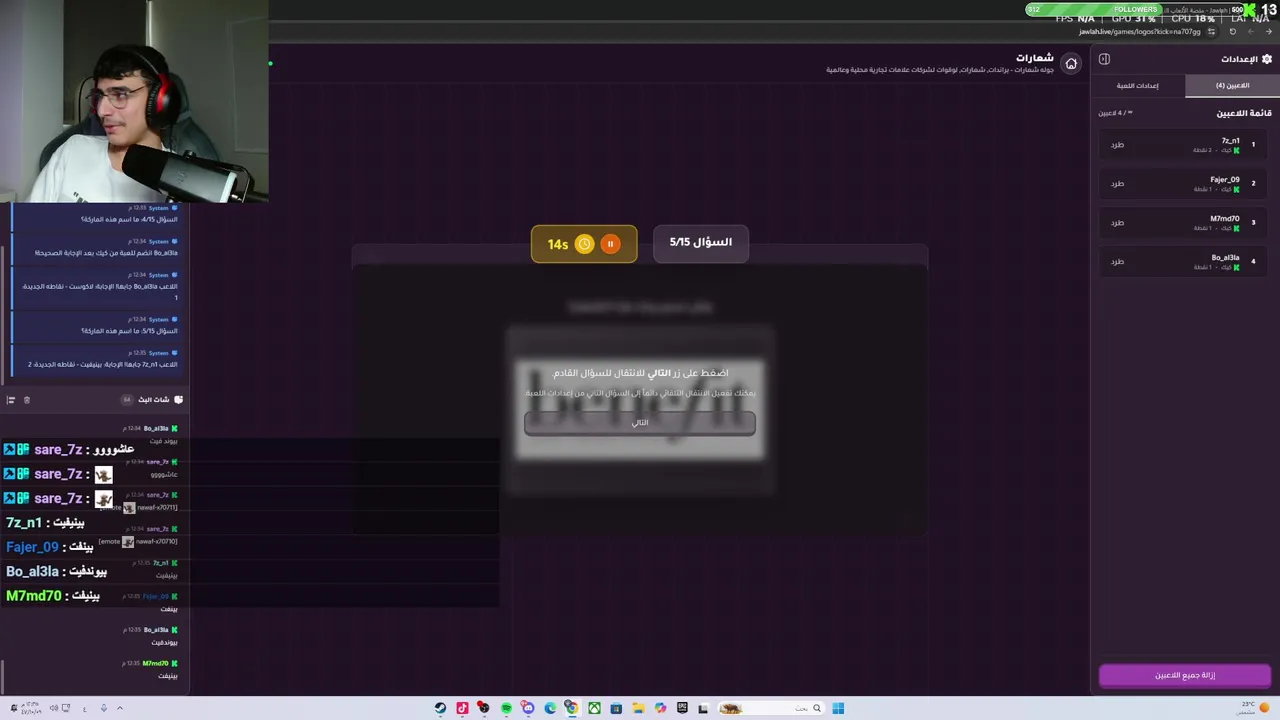Open Copilot from the taskbar
Image resolution: width=1280 pixels, height=720 pixels.
click(x=660, y=708)
